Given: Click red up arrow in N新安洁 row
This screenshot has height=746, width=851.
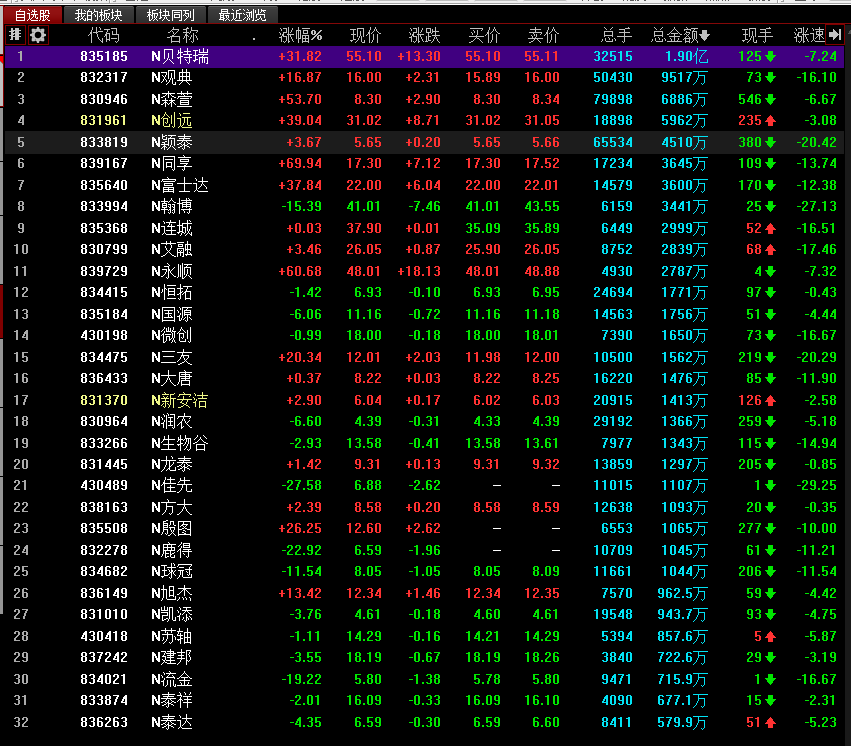Looking at the screenshot, I should pos(770,401).
